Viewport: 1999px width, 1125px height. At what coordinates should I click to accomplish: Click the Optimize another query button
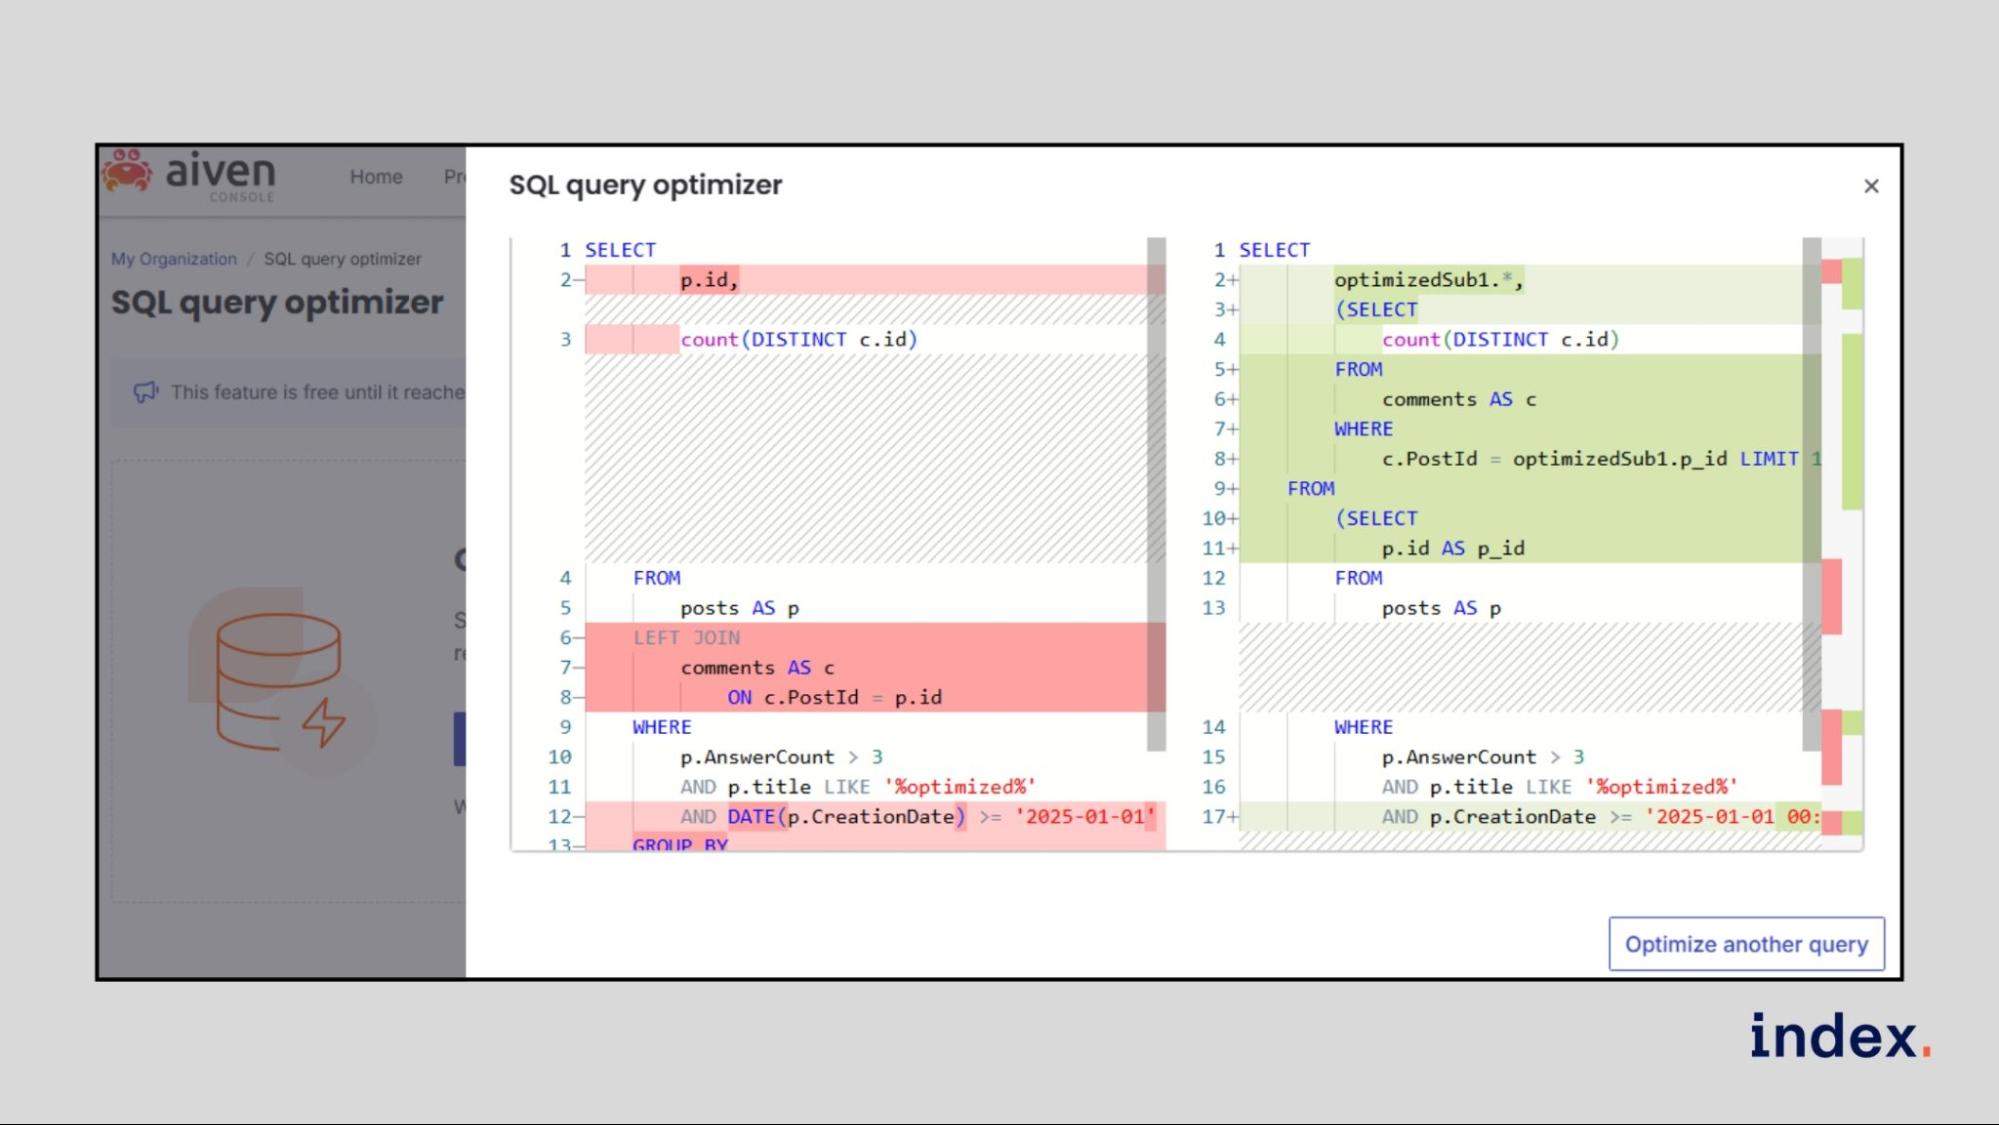click(1745, 944)
